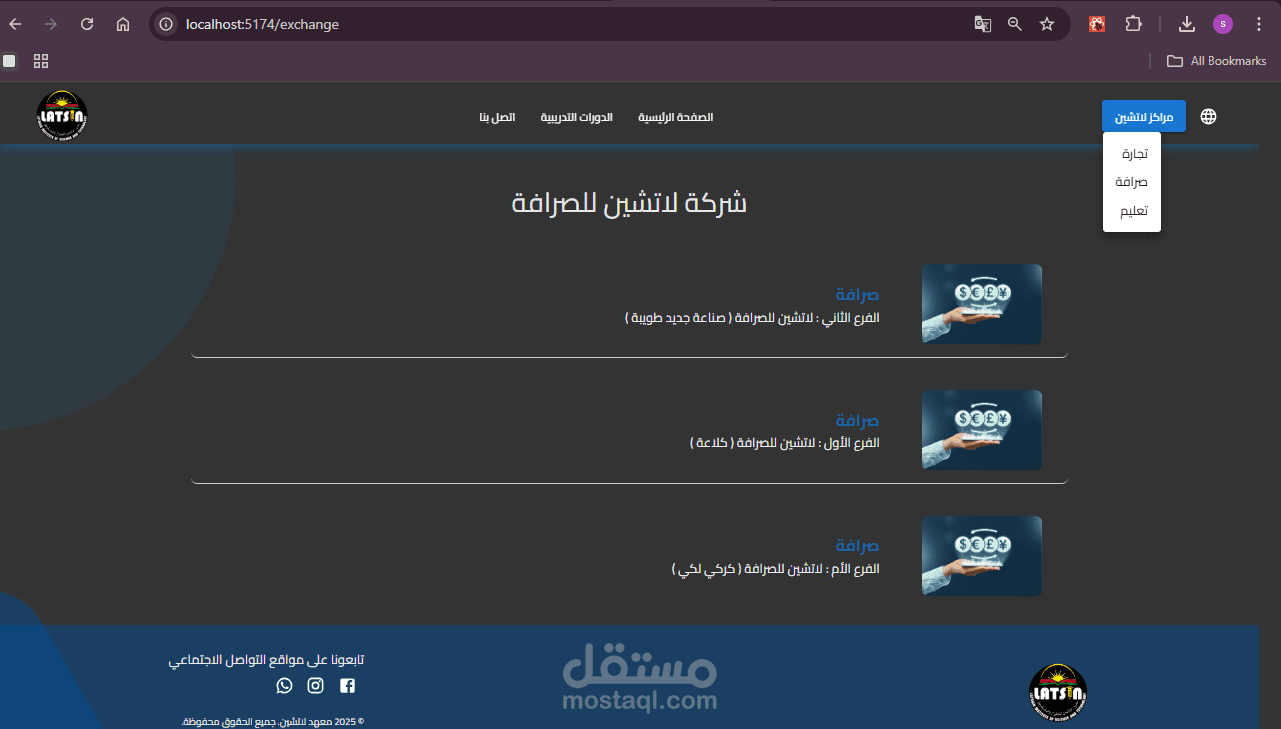Open All Bookmarks folder

click(x=1216, y=61)
